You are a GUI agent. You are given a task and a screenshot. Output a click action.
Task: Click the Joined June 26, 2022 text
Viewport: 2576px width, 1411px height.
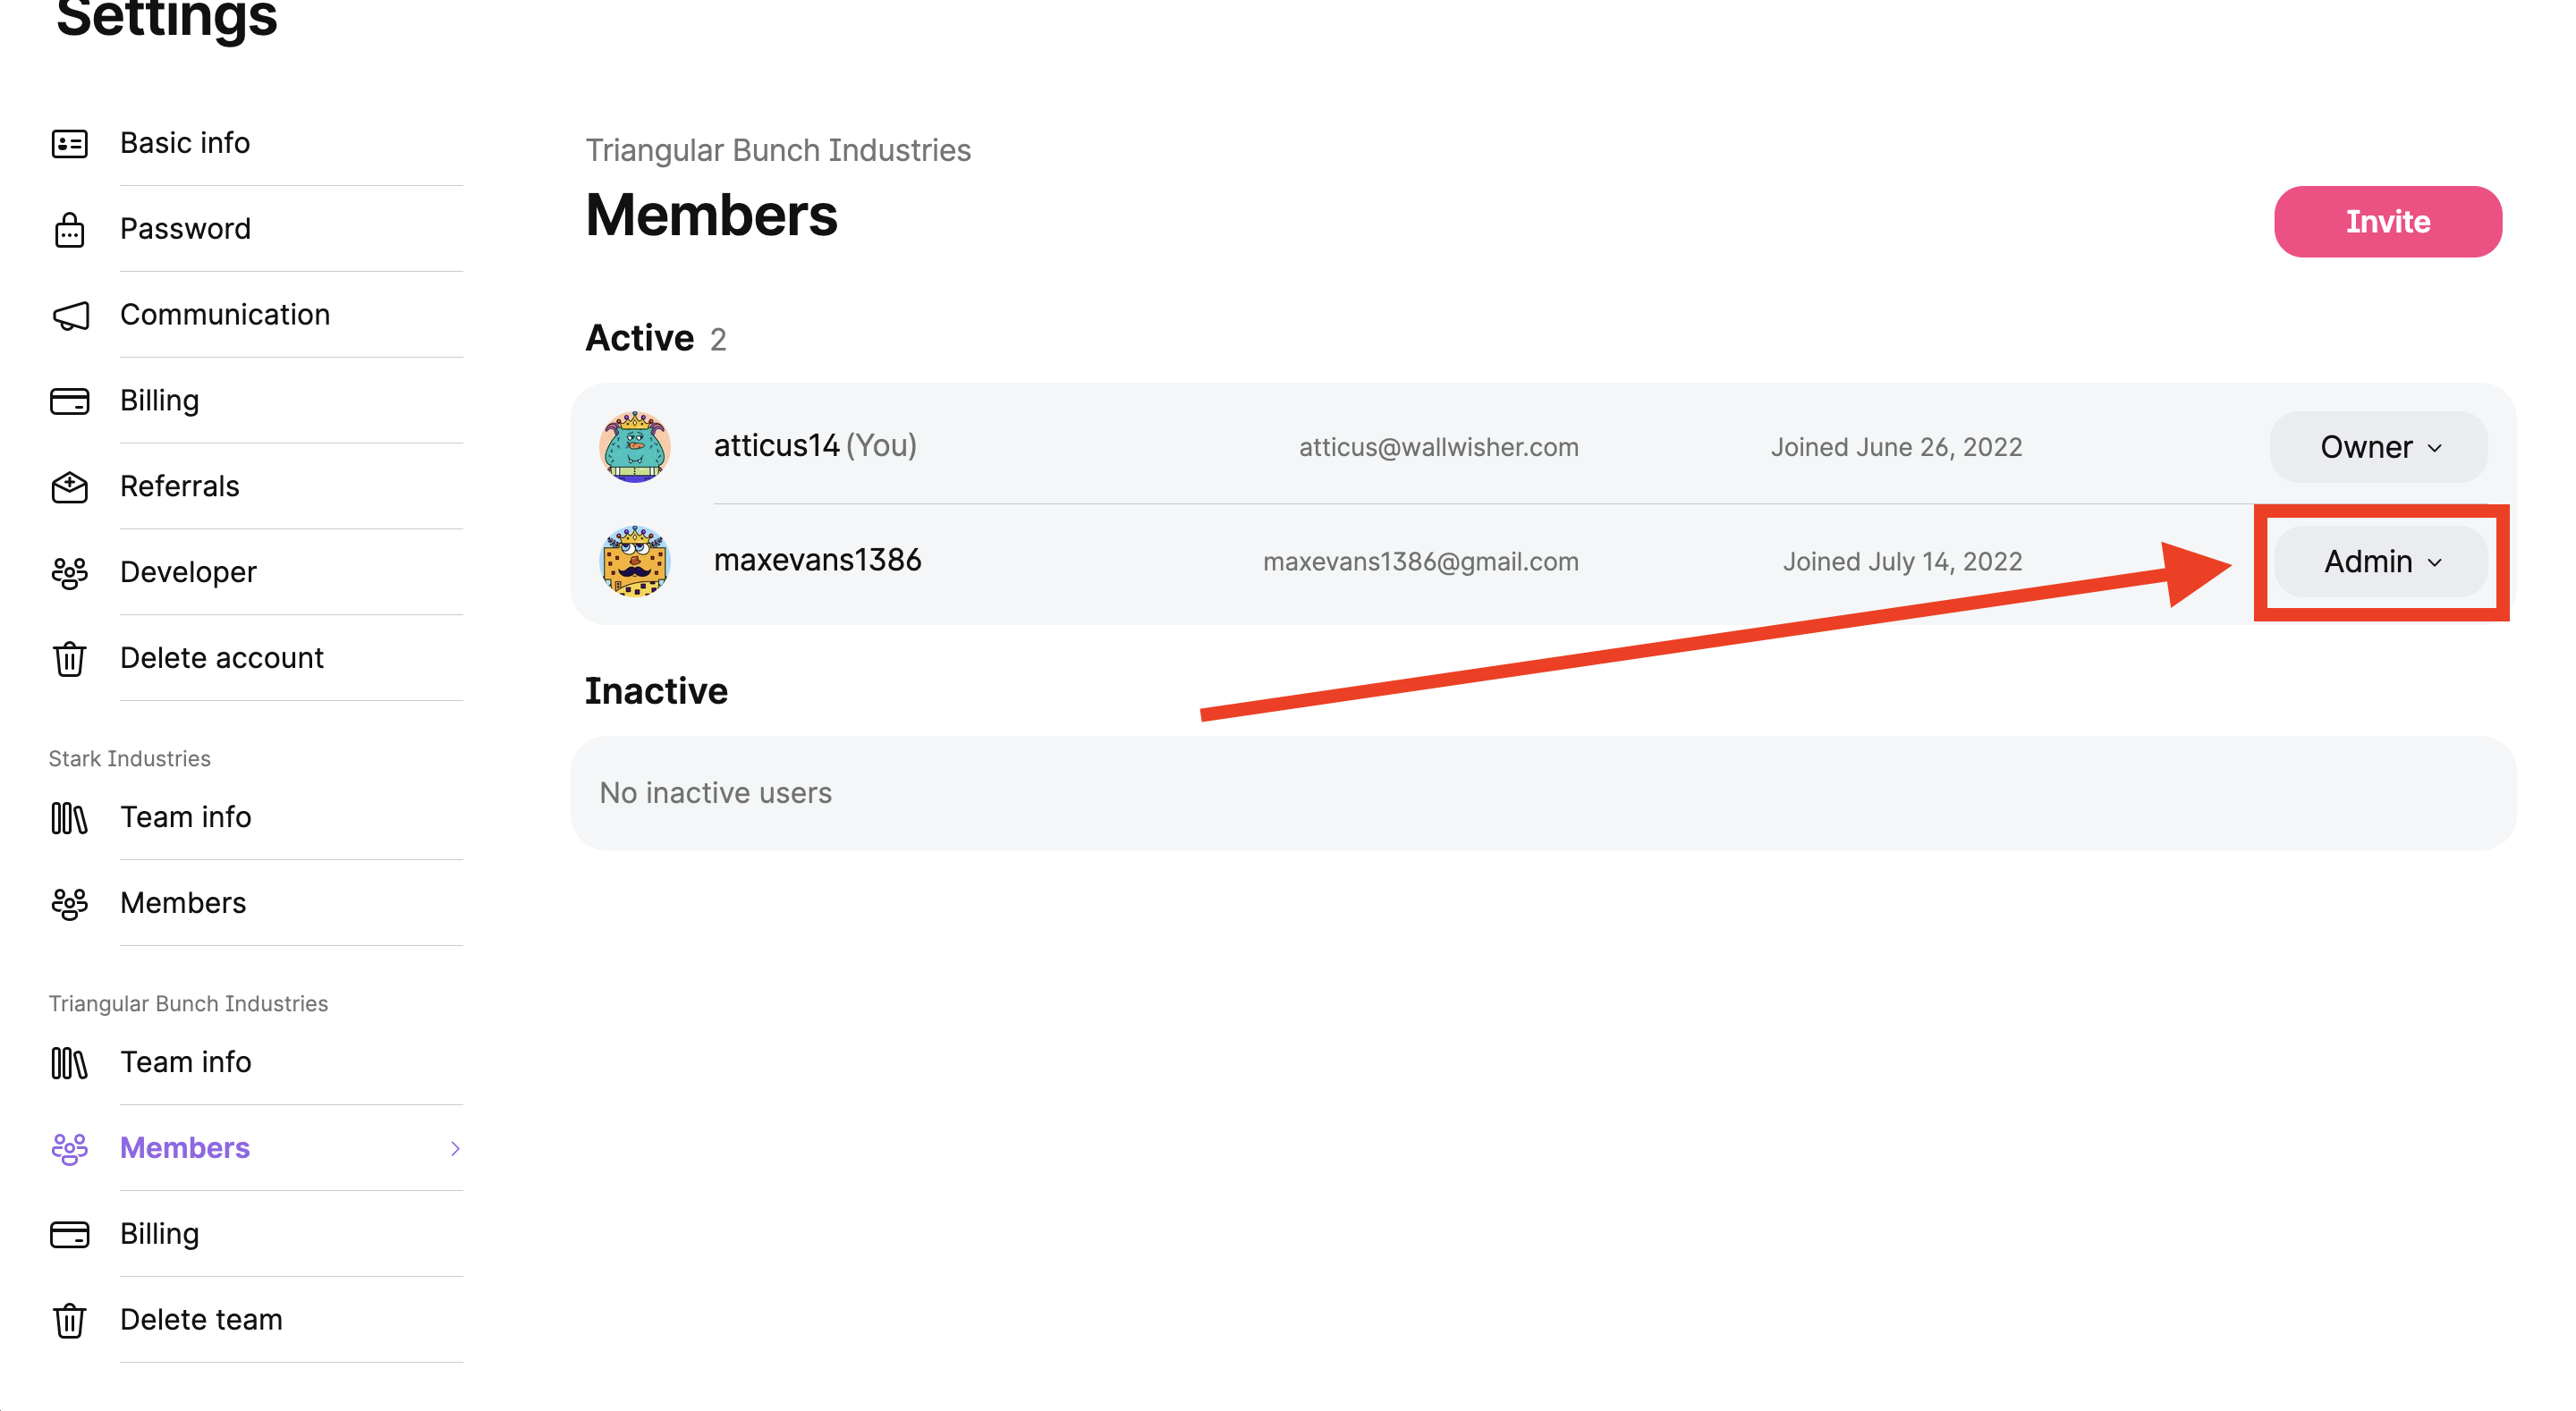click(x=1896, y=447)
